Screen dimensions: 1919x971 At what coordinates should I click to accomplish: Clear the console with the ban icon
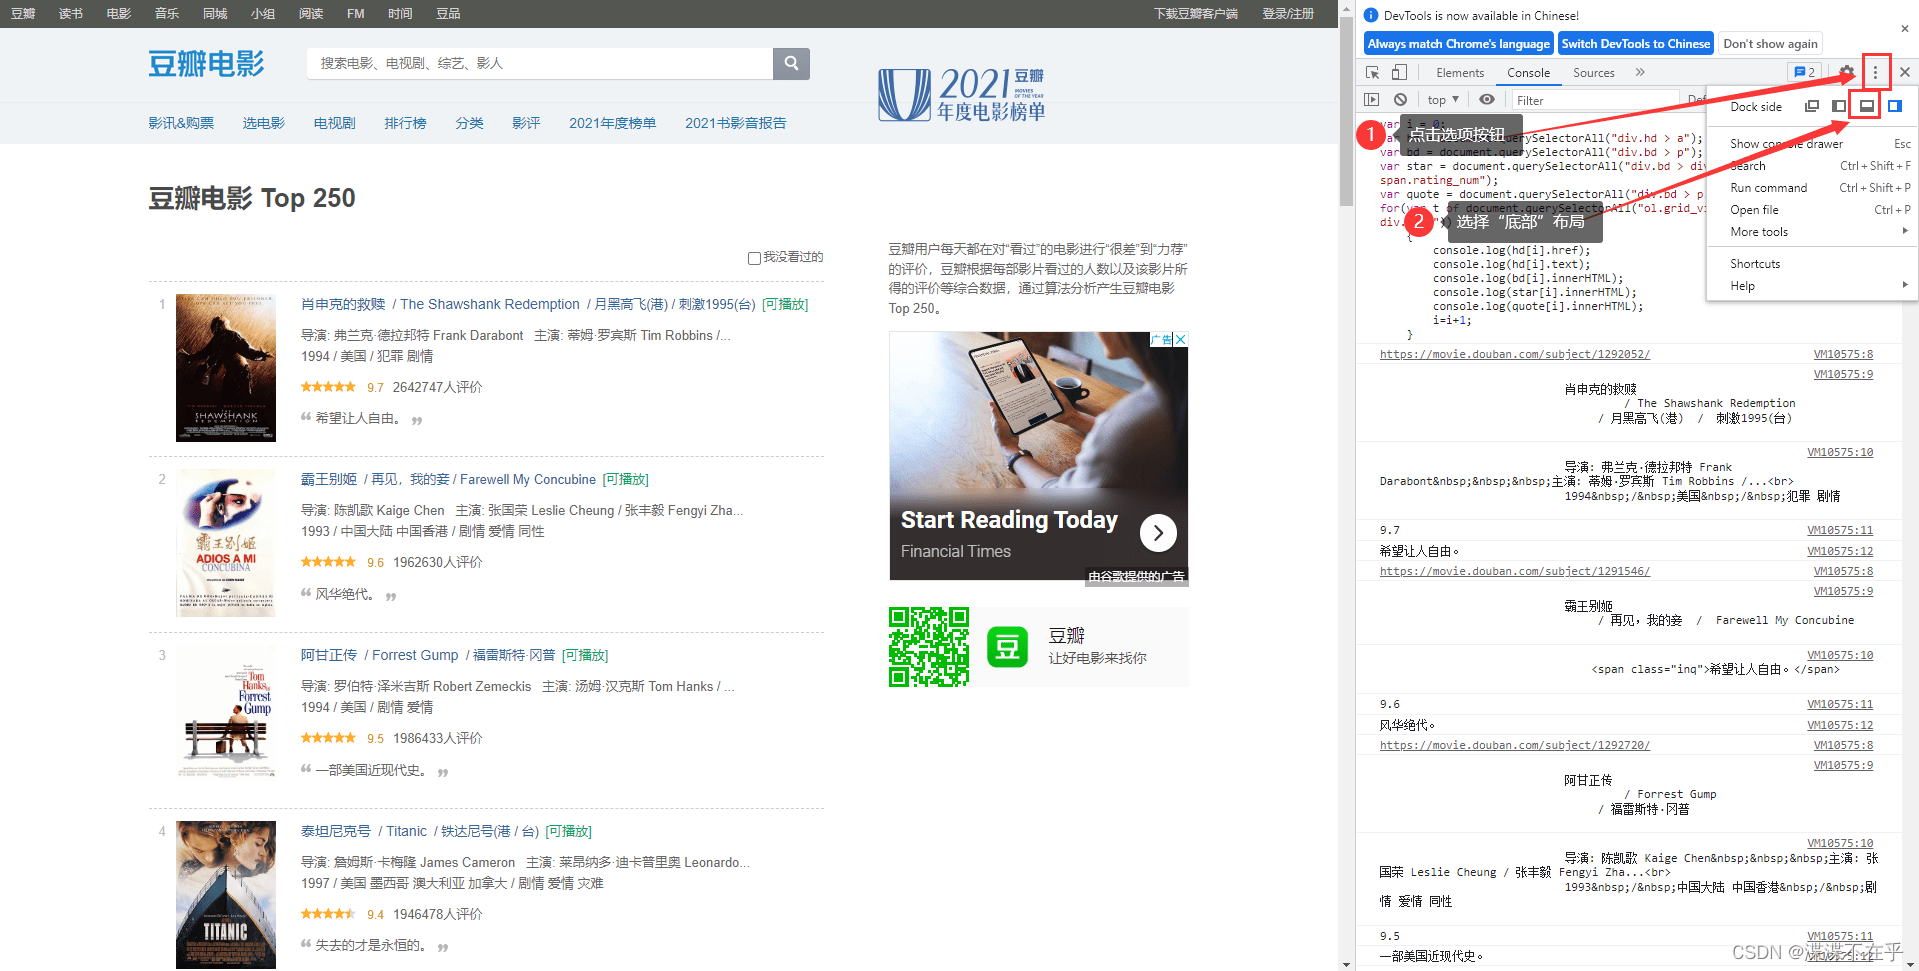coord(1400,100)
